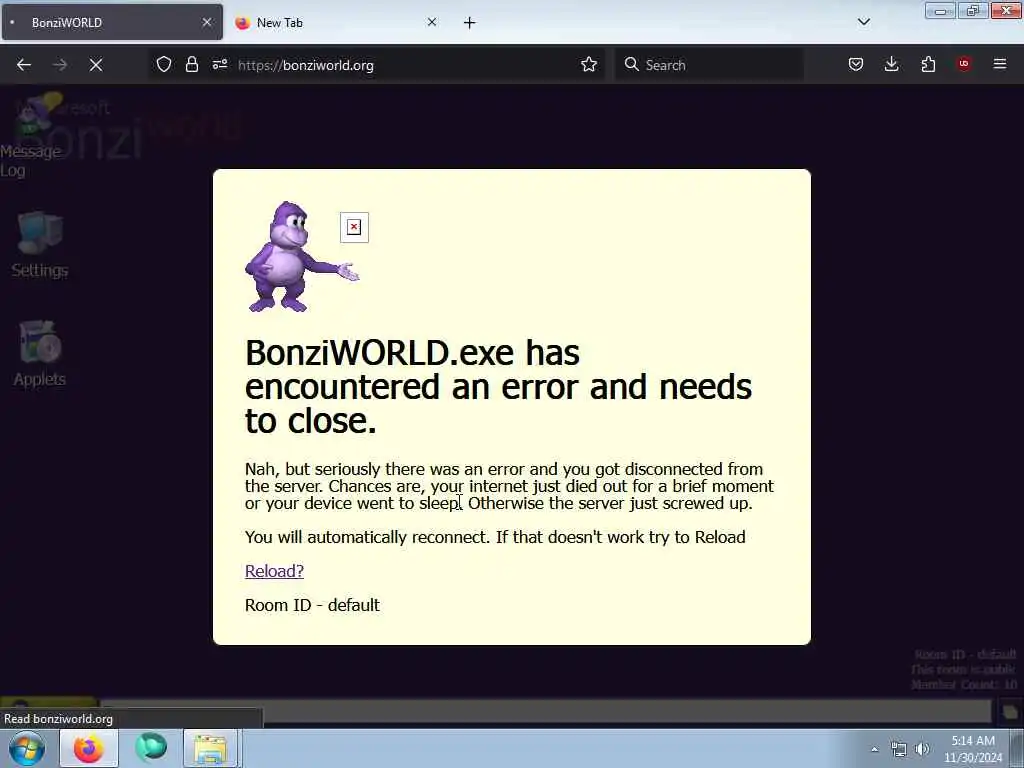Open the Firefox hamburger menu
Screen dimensions: 1024x768
tap(1000, 64)
